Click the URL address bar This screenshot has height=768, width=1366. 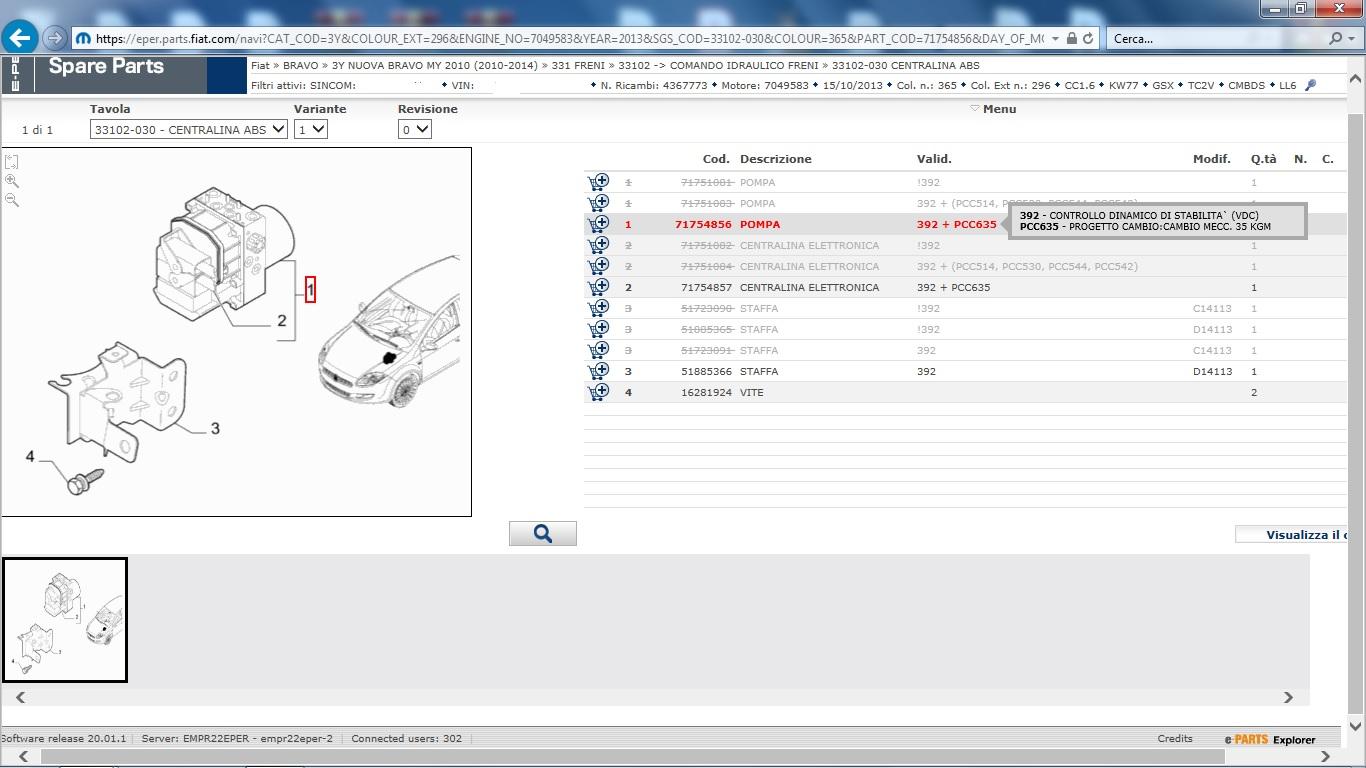coord(570,38)
